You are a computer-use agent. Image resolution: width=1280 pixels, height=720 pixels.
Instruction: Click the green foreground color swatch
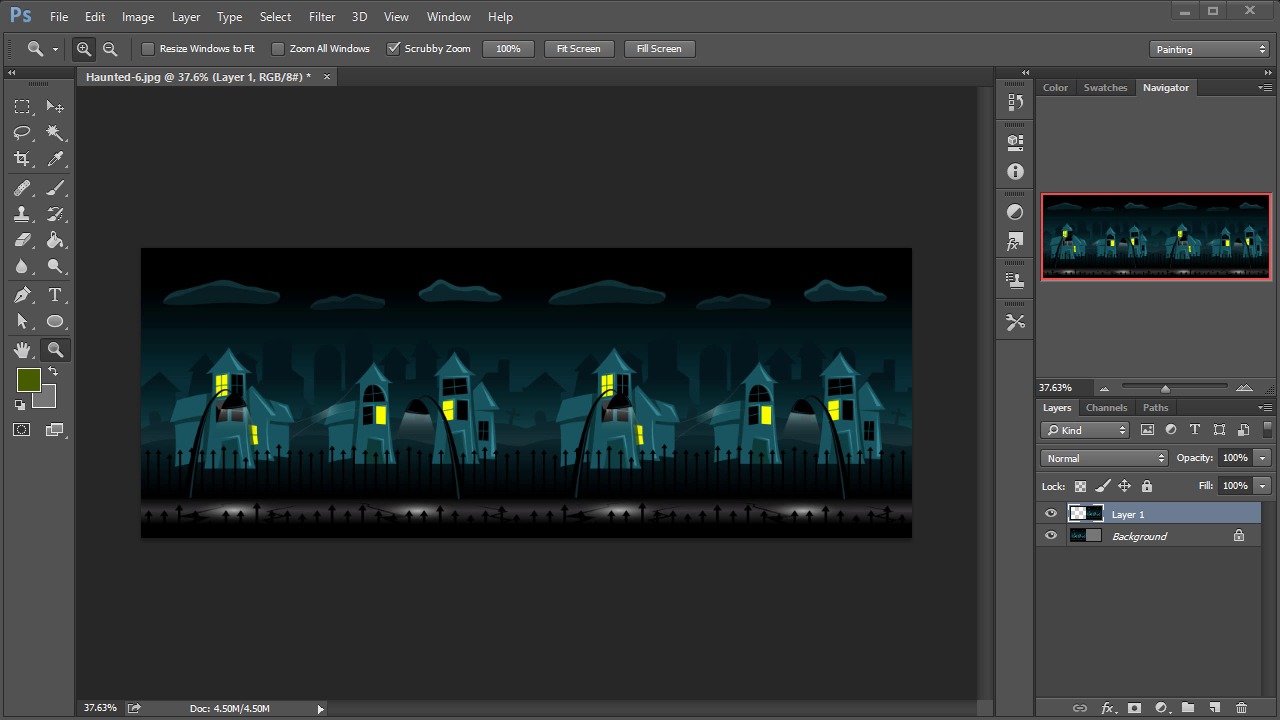[28, 380]
